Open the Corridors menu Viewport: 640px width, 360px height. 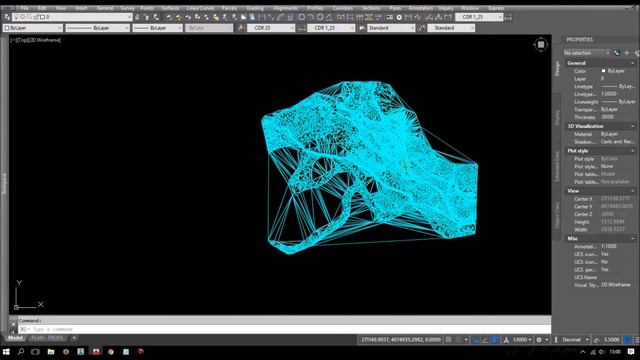[x=342, y=8]
